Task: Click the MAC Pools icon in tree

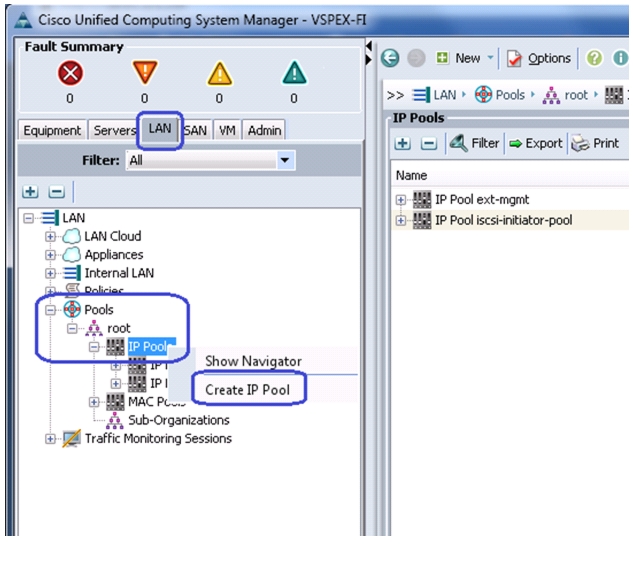Action: 115,402
